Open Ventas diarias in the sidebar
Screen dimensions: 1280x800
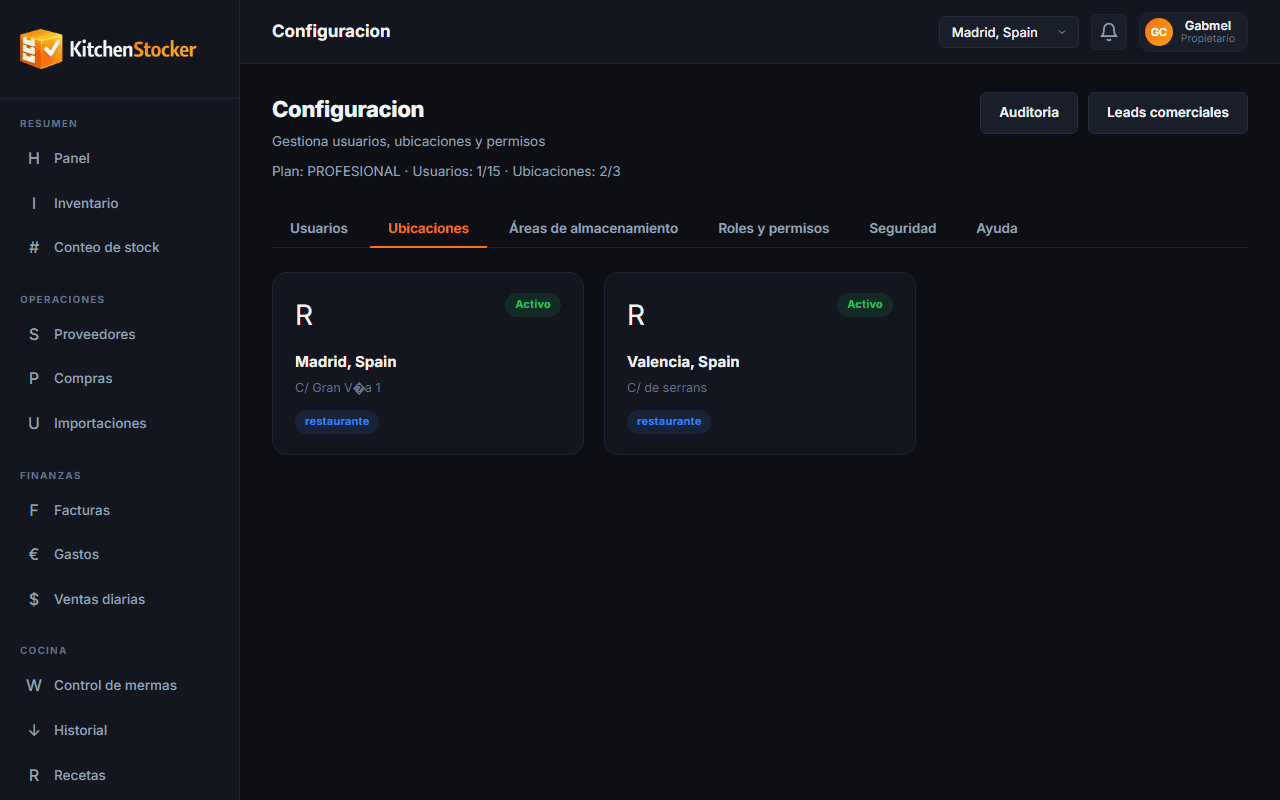(x=120, y=599)
